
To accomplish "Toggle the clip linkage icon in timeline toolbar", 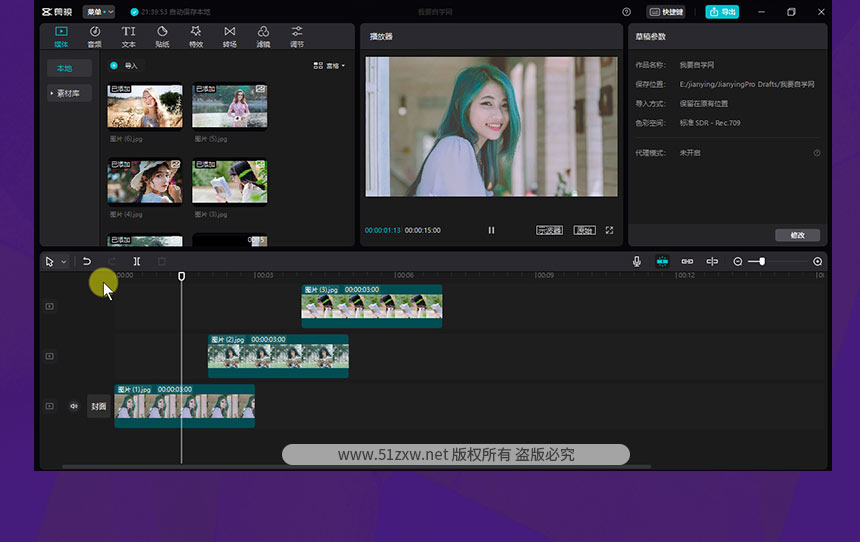I will tap(687, 261).
